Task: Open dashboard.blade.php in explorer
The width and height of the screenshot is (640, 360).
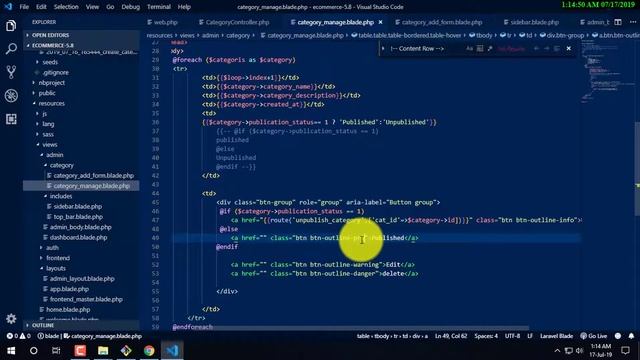Action: 78,238
